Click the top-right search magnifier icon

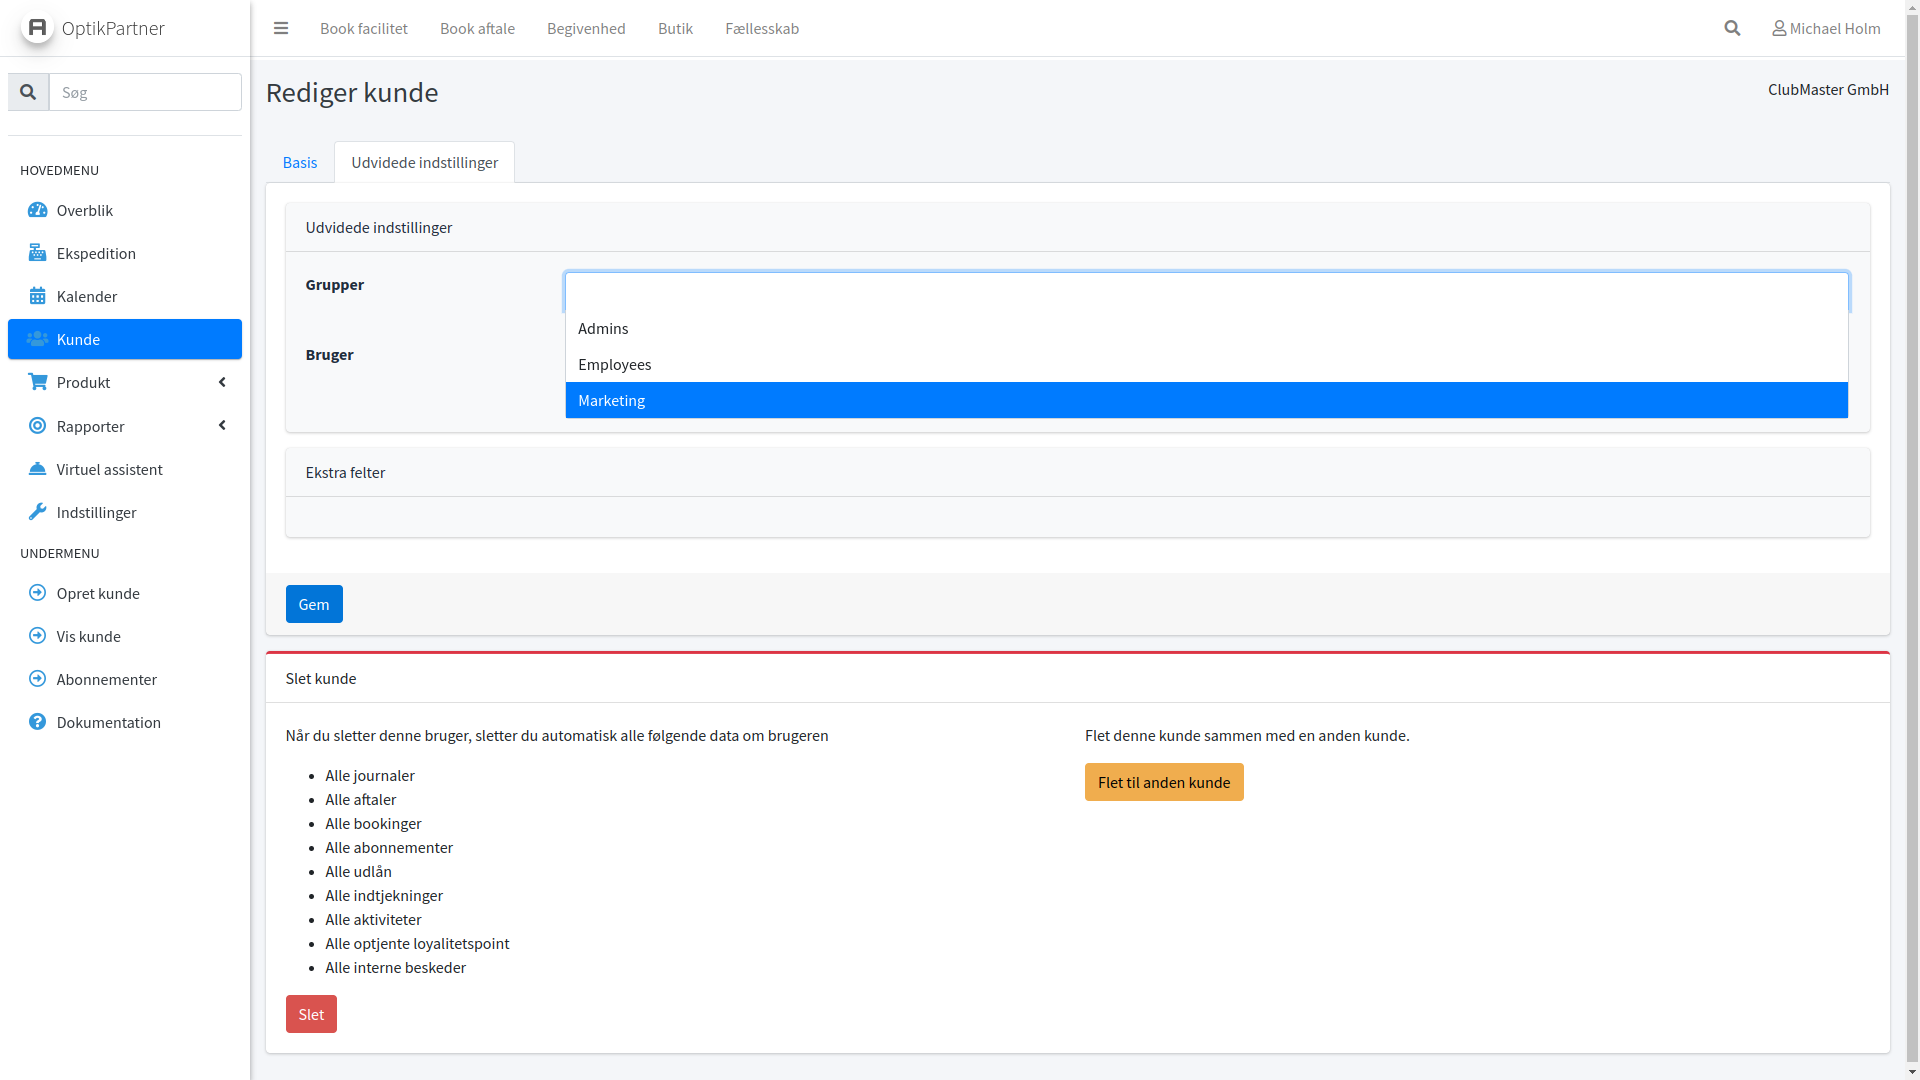coord(1732,28)
